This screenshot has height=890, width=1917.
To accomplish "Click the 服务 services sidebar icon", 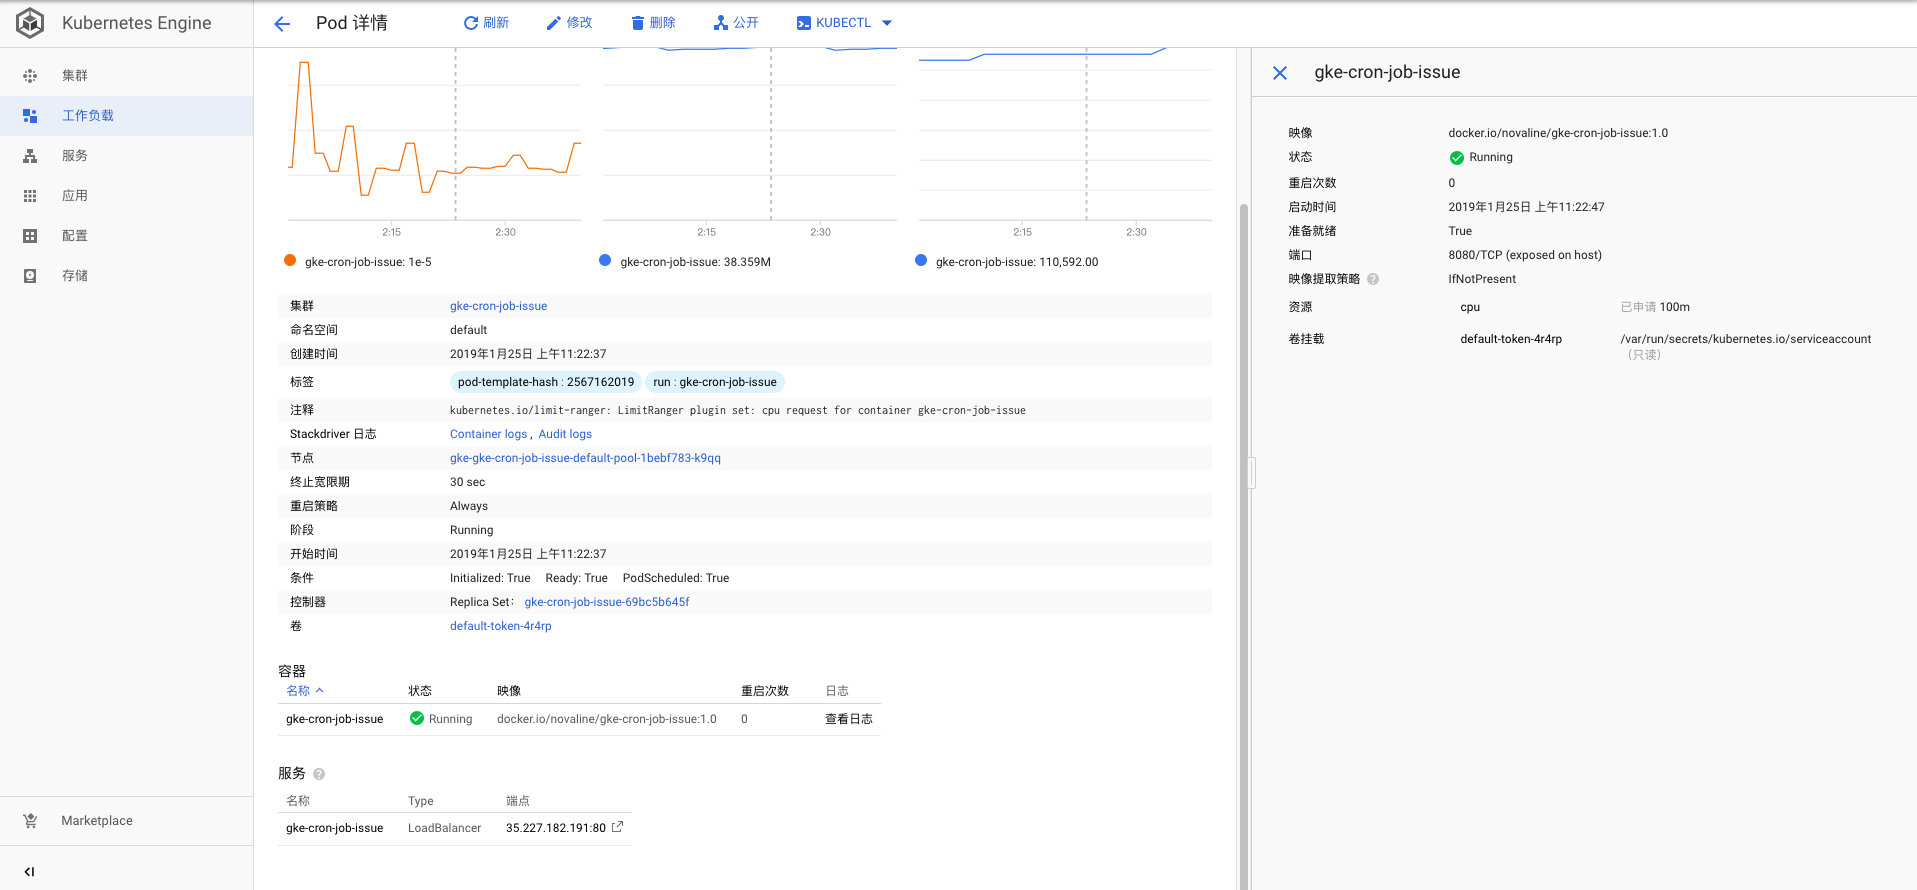I will click(x=30, y=156).
